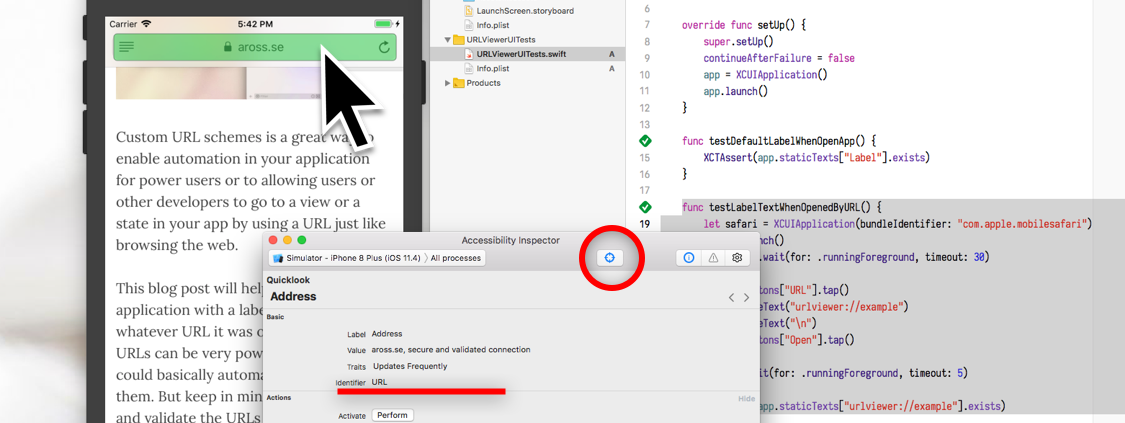
Task: Open LaunchScreen.storyboard file
Action: [x=524, y=11]
